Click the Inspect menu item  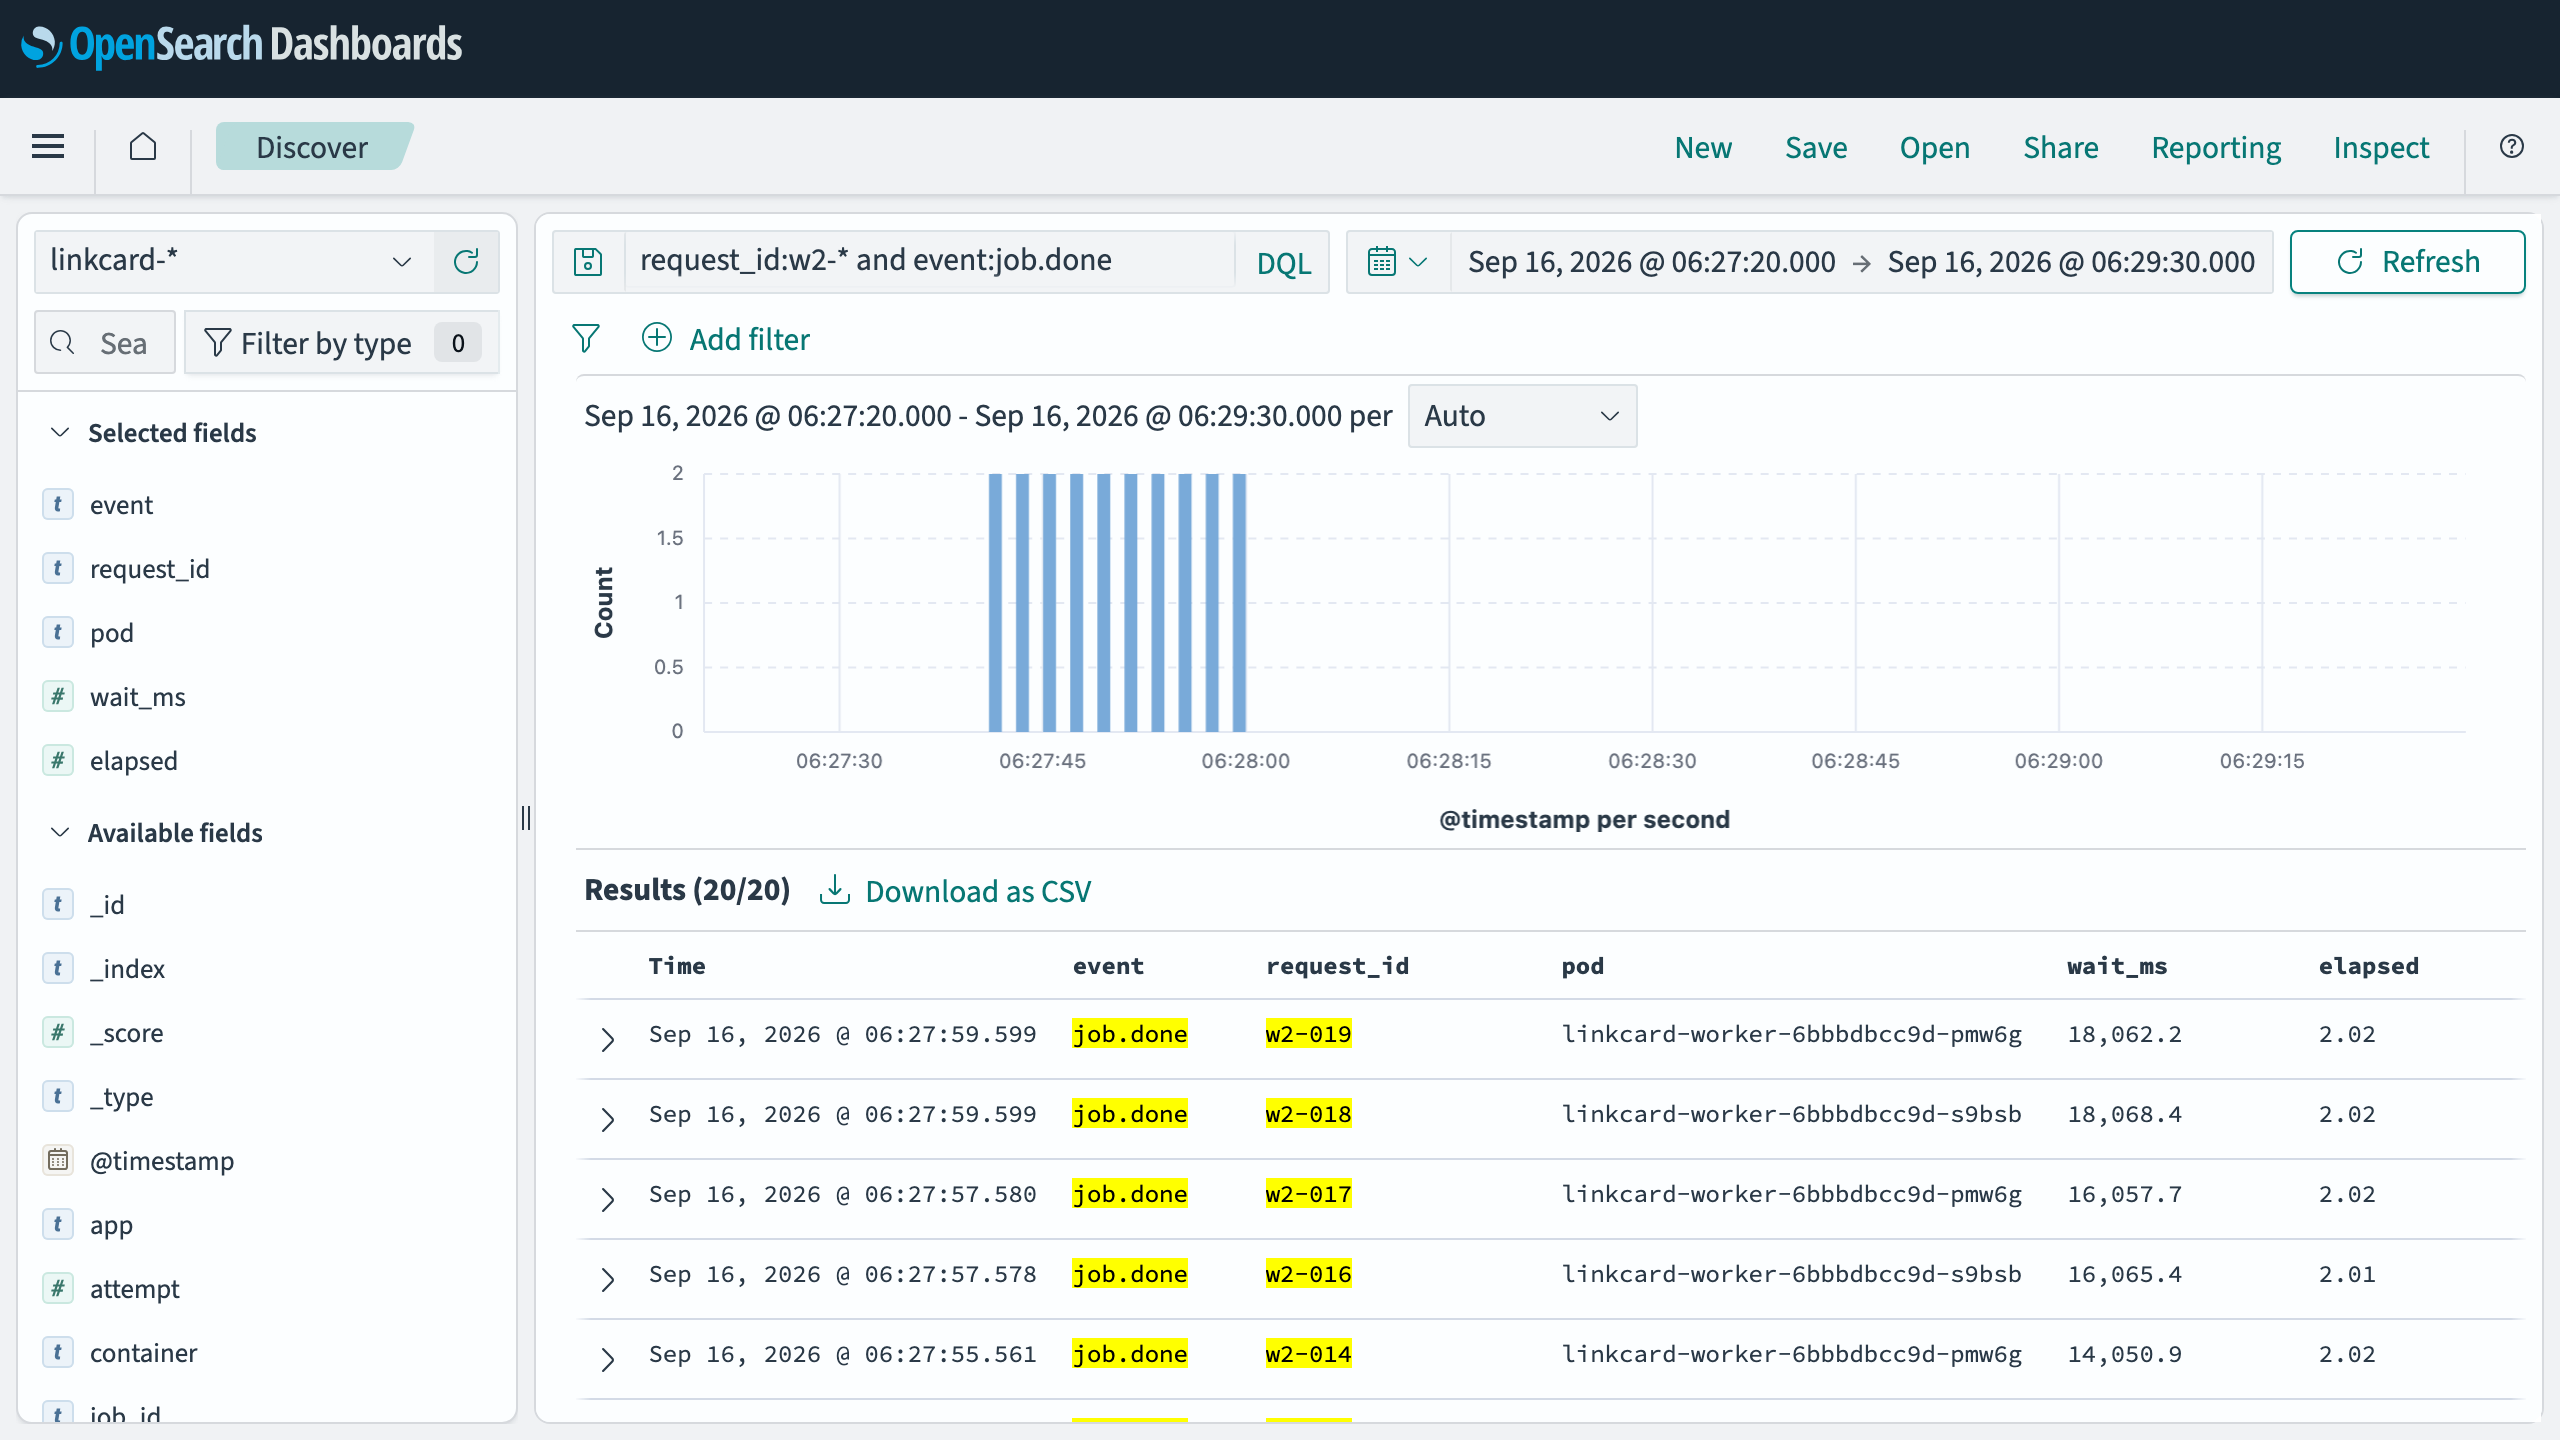click(x=2381, y=147)
